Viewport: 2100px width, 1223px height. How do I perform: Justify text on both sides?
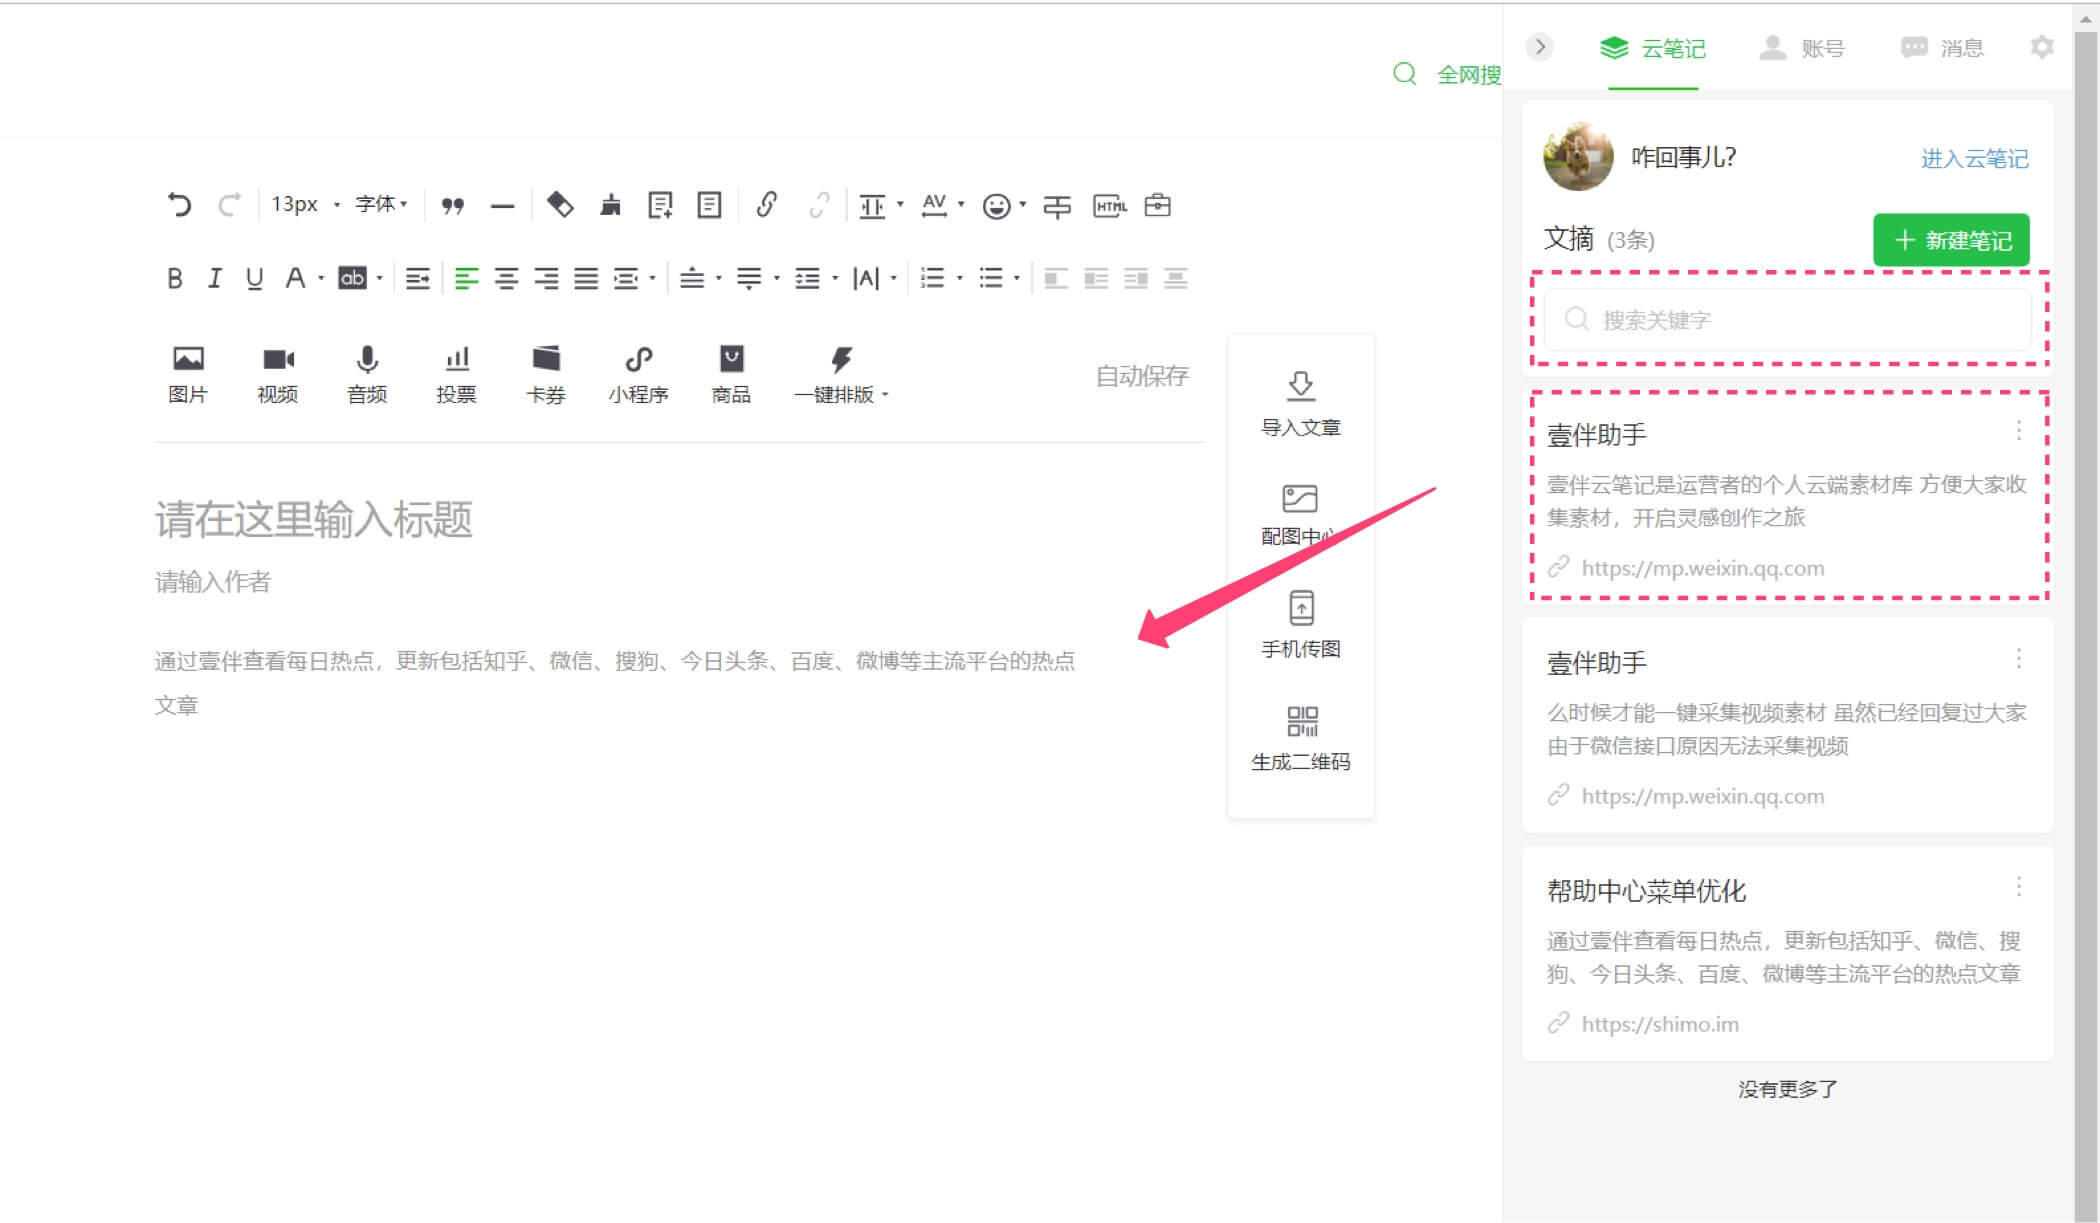point(586,278)
